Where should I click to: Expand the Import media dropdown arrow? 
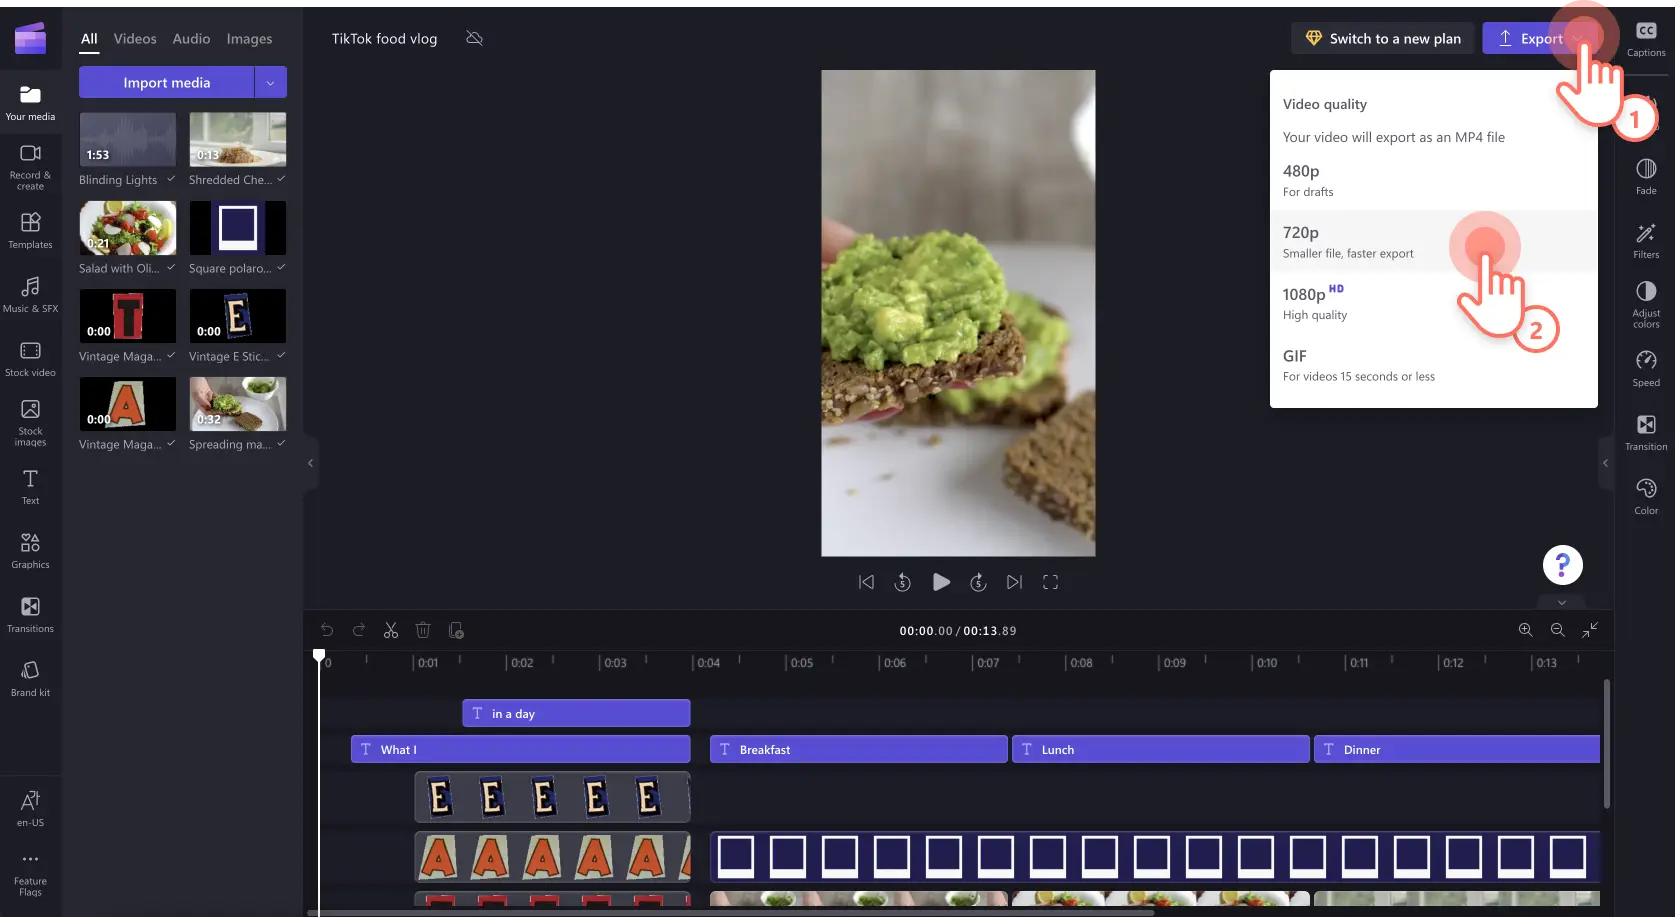(x=270, y=82)
